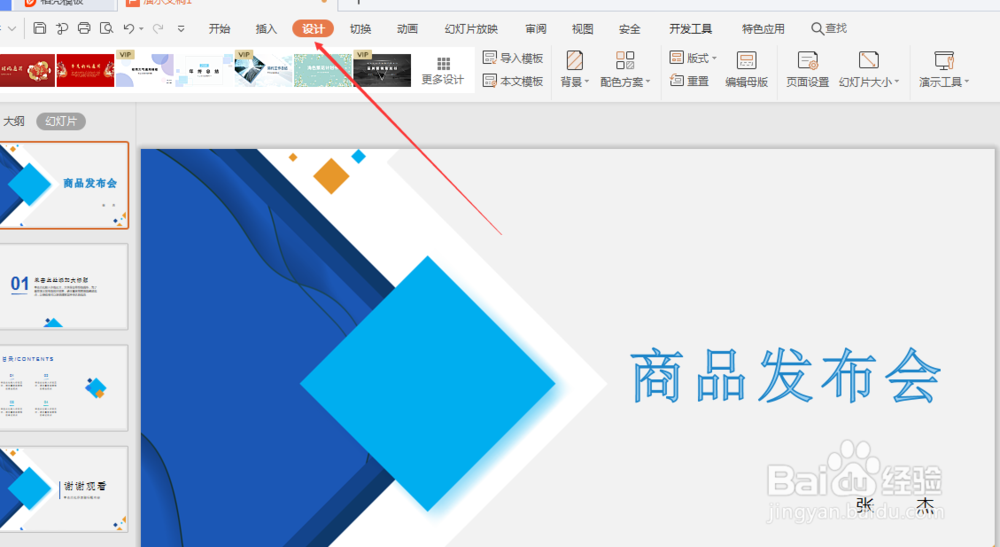Open the 切换 tab
1000x547 pixels.
pyautogui.click(x=360, y=29)
